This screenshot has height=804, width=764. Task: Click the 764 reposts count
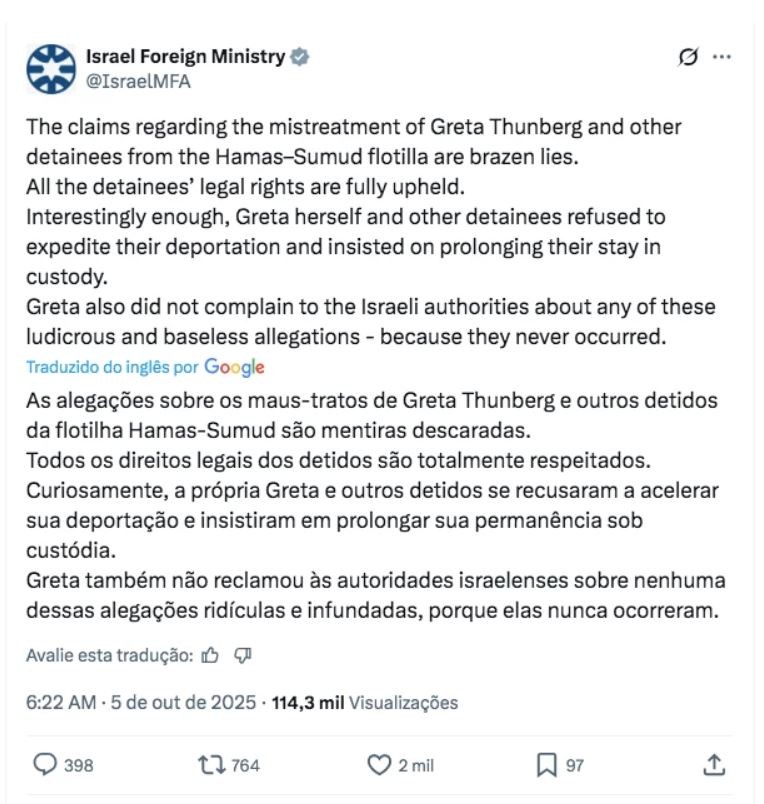point(245,765)
